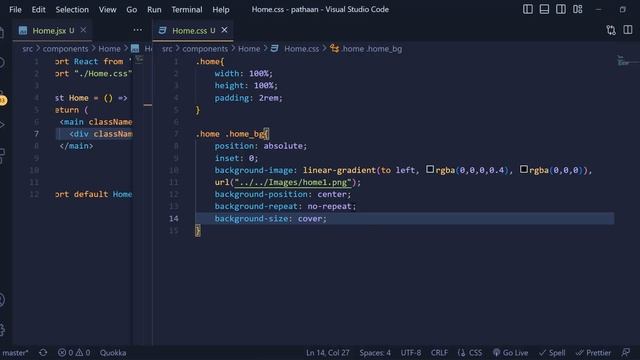The height and width of the screenshot is (360, 640).
Task: Follow the ../../Images/home1.png link
Action: pyautogui.click(x=293, y=182)
